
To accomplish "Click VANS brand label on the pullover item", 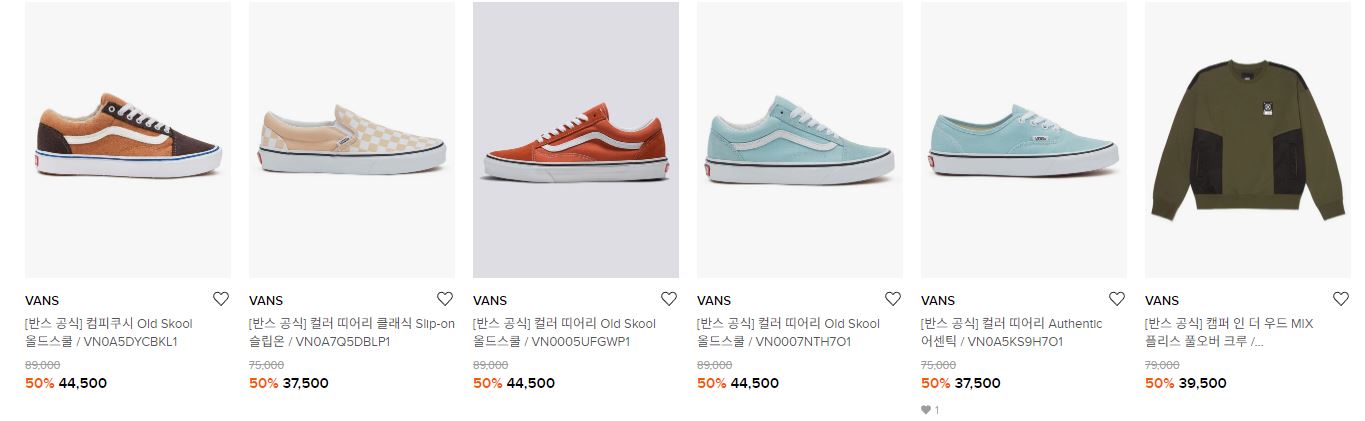I will coord(1162,300).
